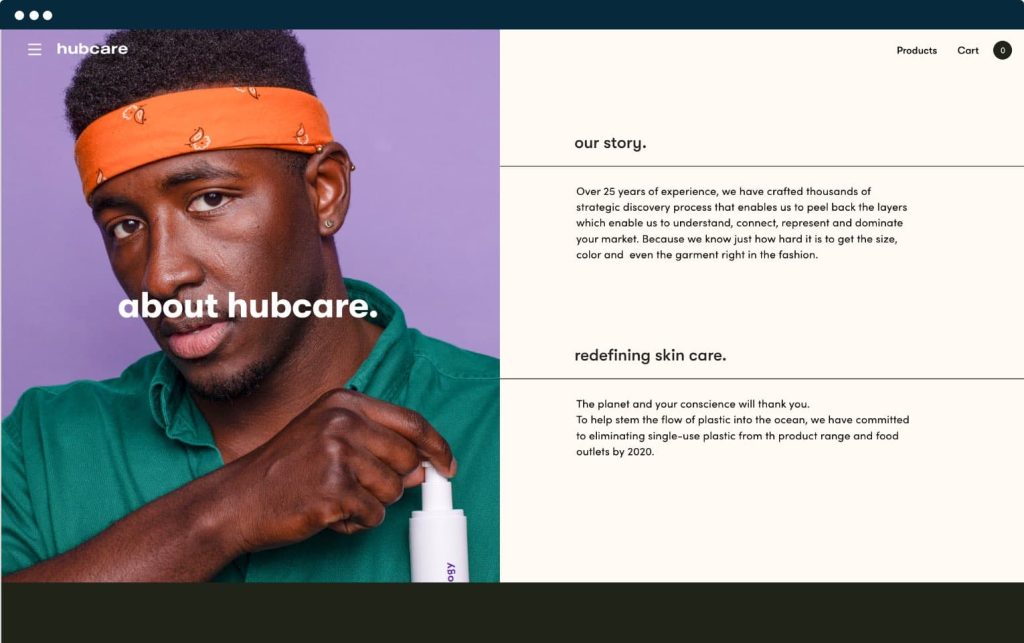Image resolution: width=1024 pixels, height=643 pixels.
Task: Click the cart item count badge
Action: tap(1002, 50)
